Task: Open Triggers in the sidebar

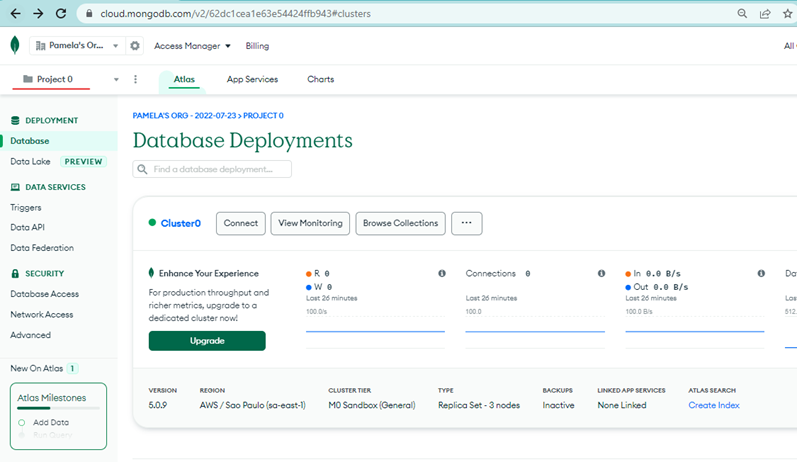Action: 26,207
